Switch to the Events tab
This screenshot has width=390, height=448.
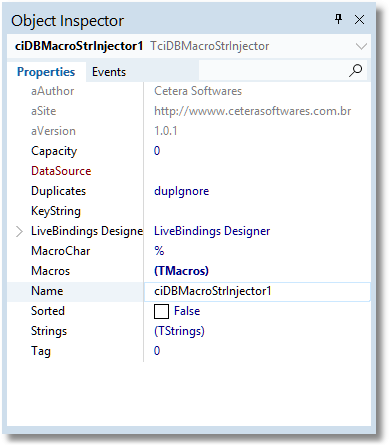(x=109, y=72)
